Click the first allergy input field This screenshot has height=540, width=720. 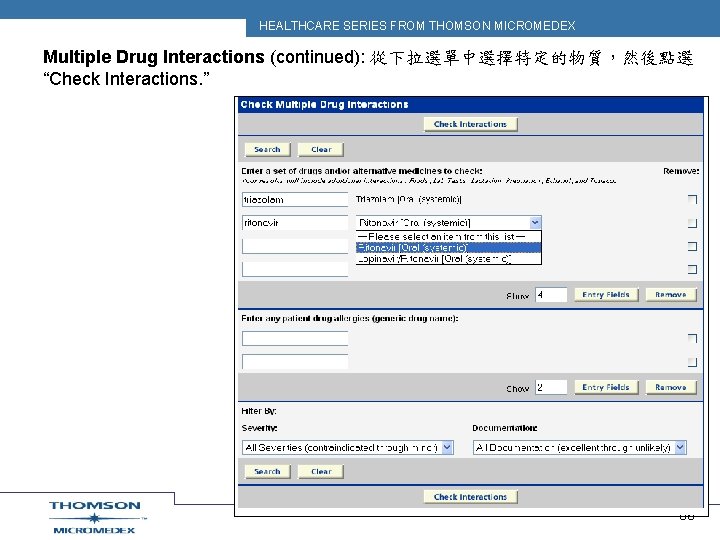point(295,338)
